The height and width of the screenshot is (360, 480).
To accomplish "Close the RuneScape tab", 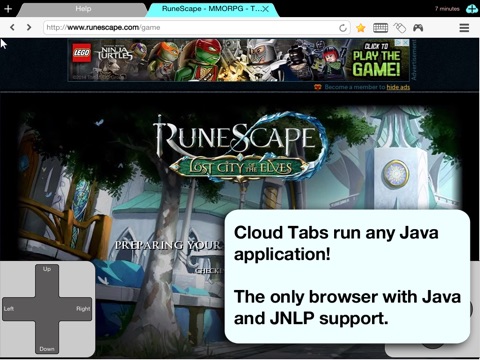I will click(x=266, y=9).
